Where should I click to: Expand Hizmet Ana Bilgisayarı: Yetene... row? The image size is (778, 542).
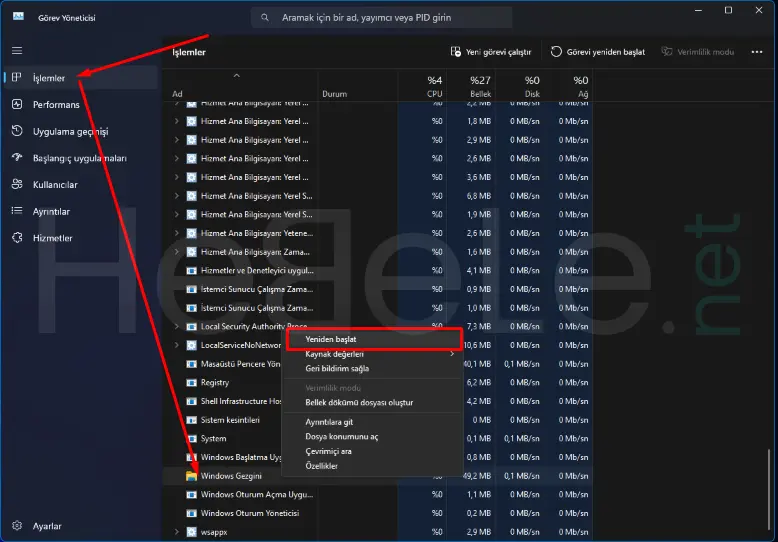(177, 233)
